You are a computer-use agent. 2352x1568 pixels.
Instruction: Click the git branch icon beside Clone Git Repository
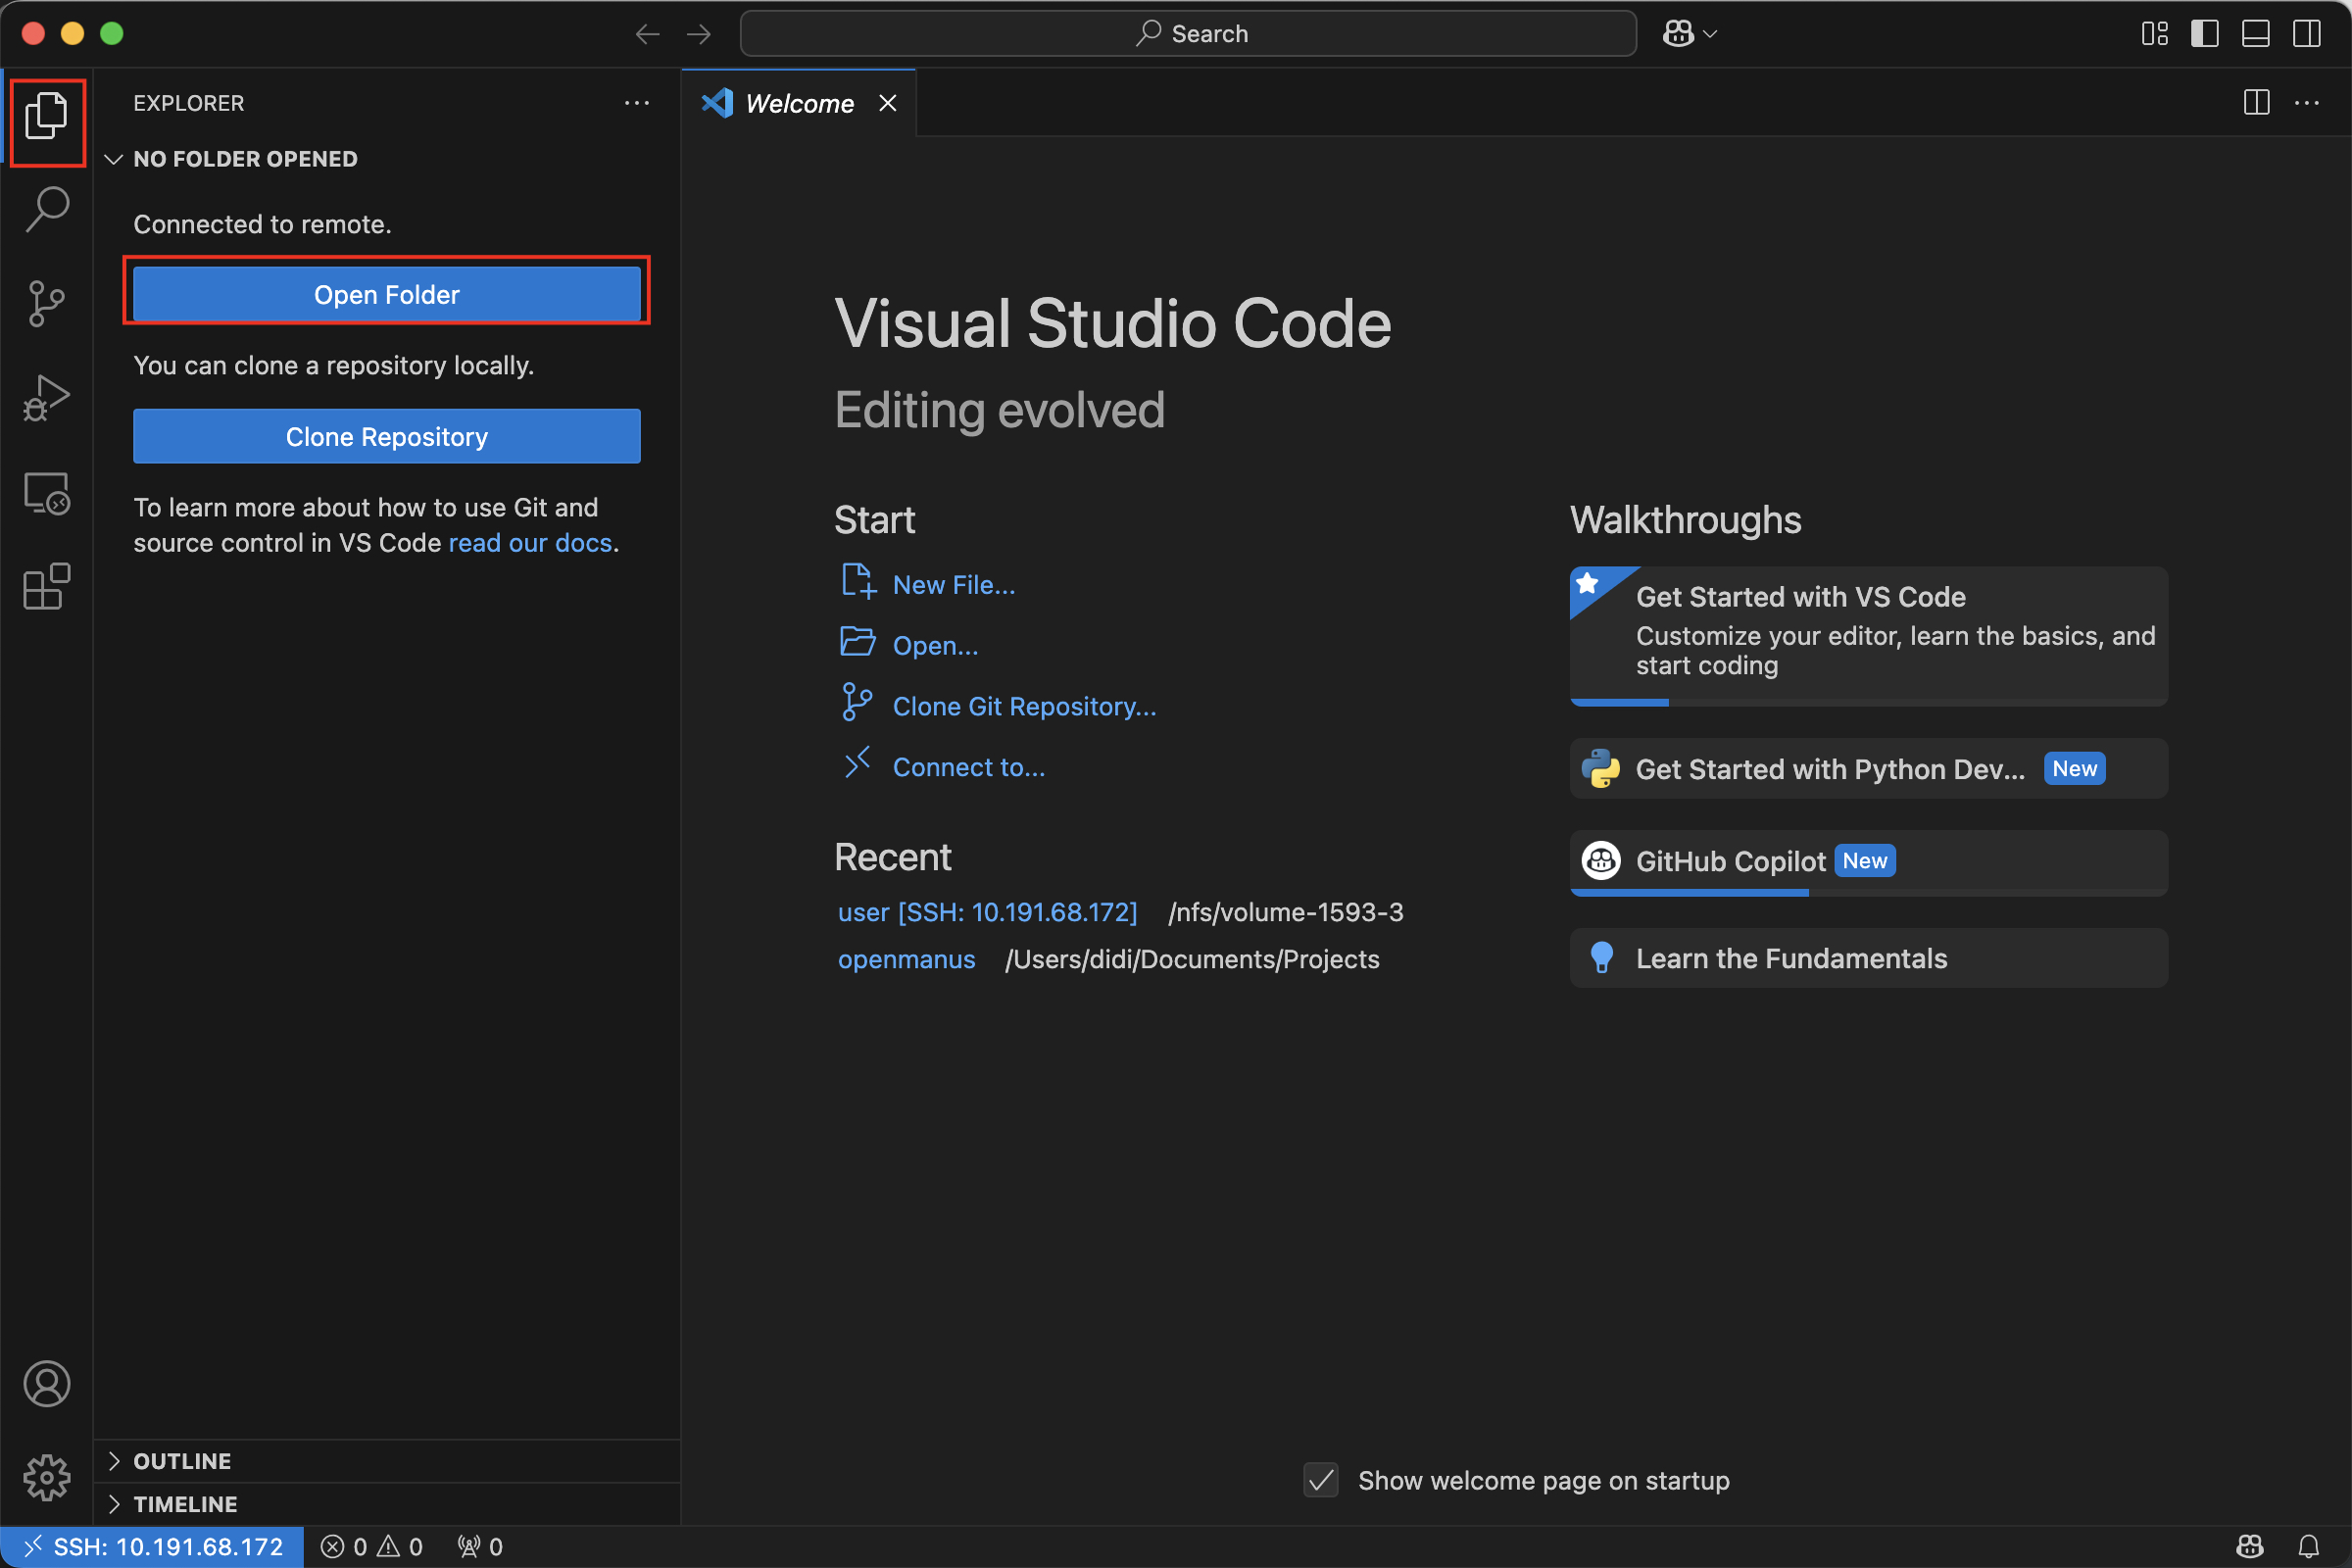pos(857,702)
